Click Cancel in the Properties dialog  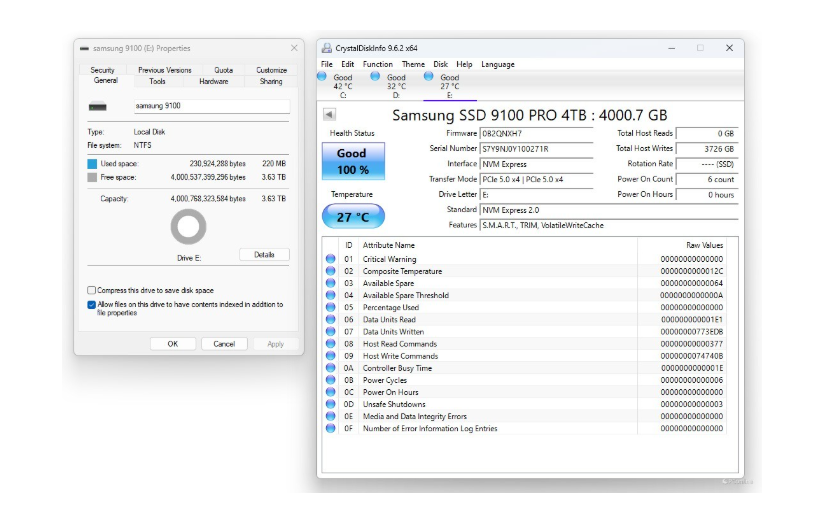224,344
